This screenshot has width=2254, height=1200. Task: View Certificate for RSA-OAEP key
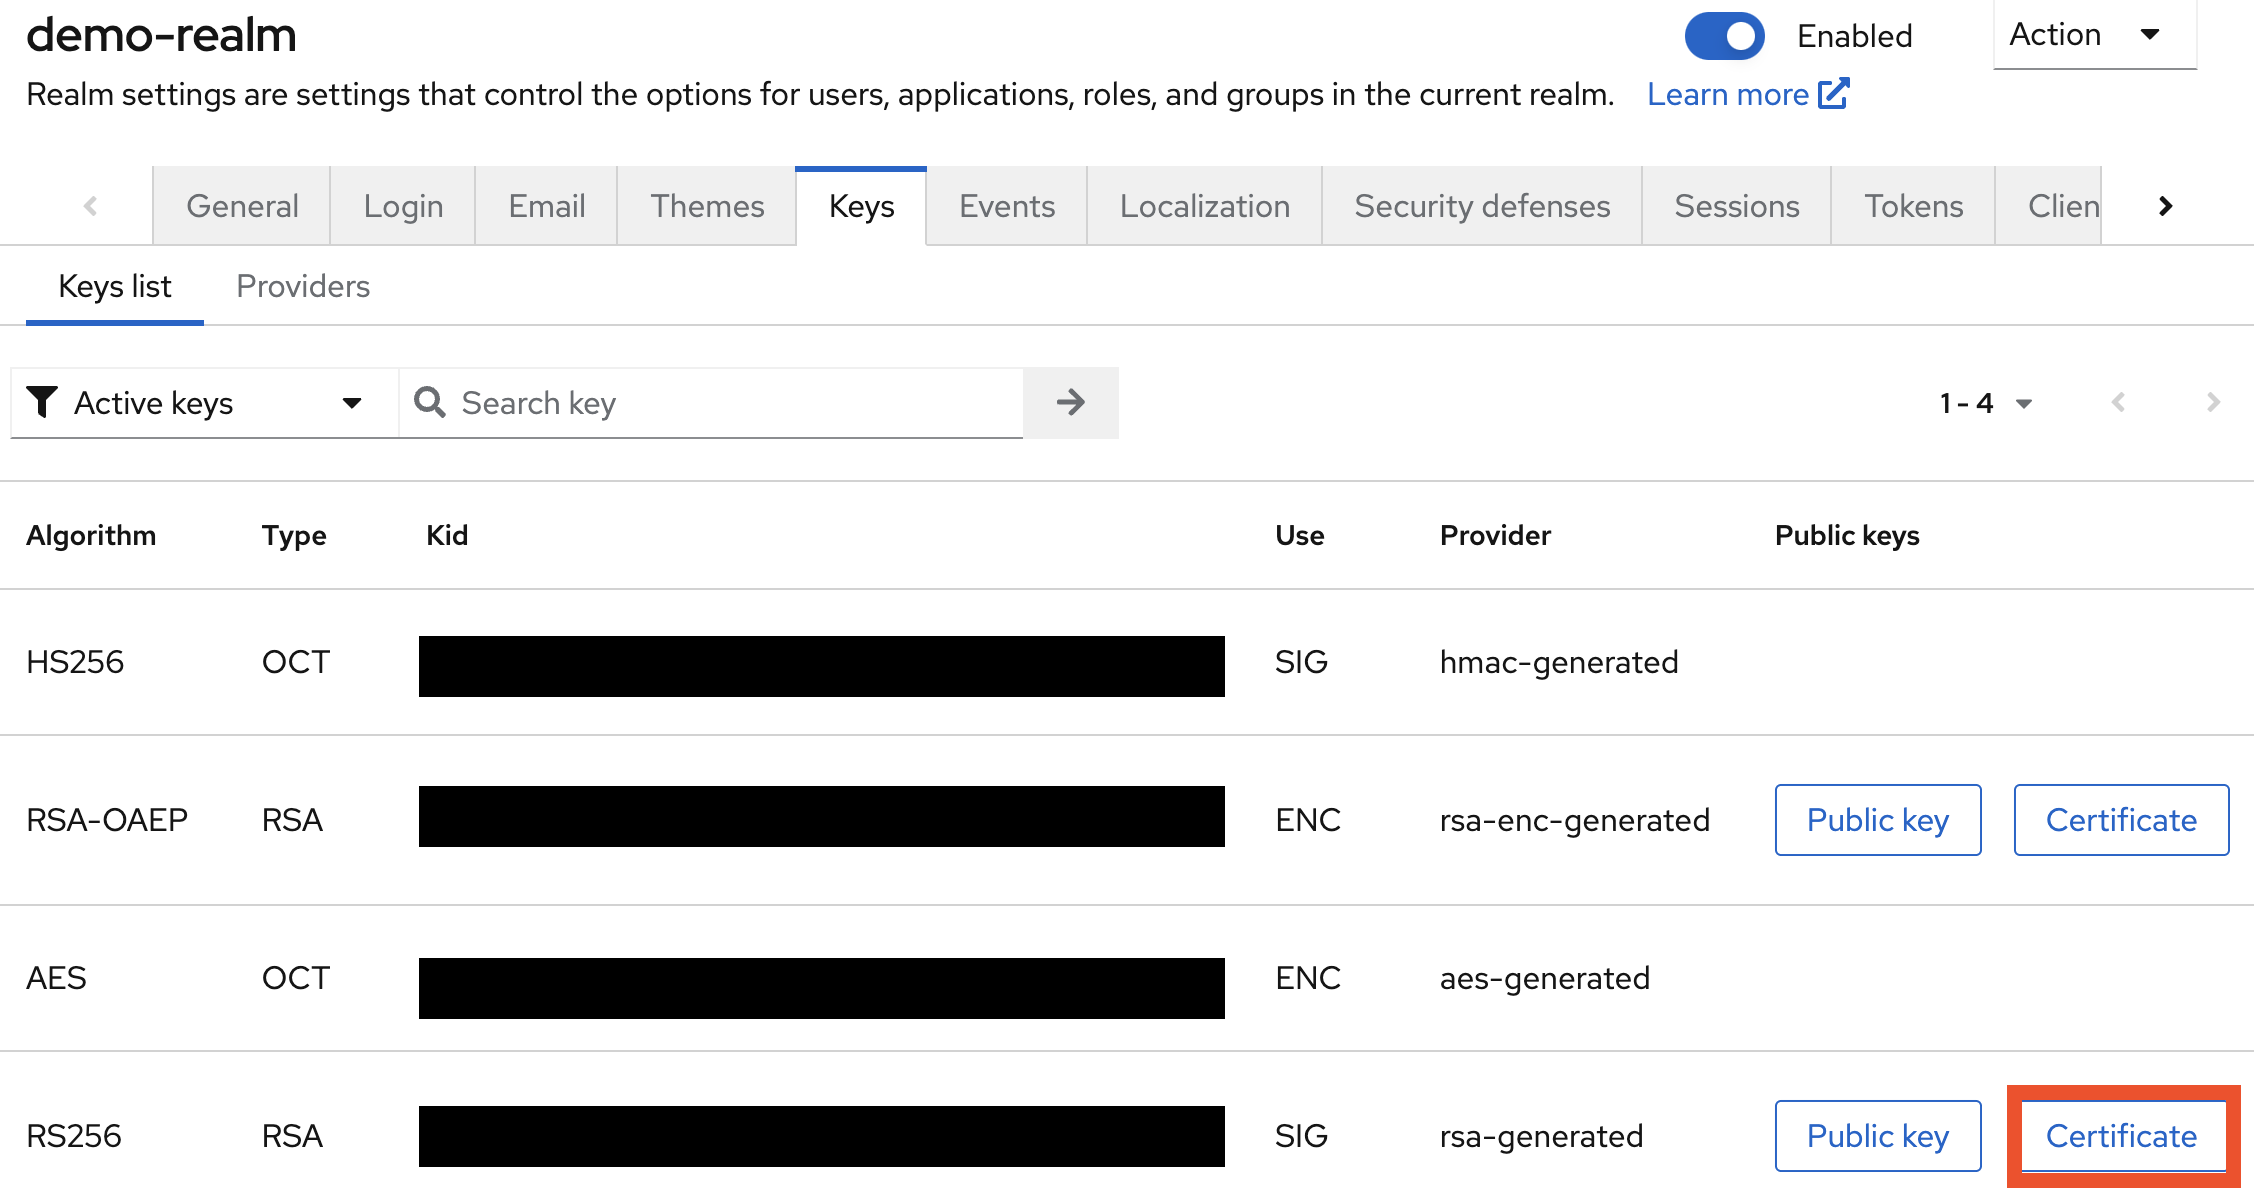tap(2121, 820)
